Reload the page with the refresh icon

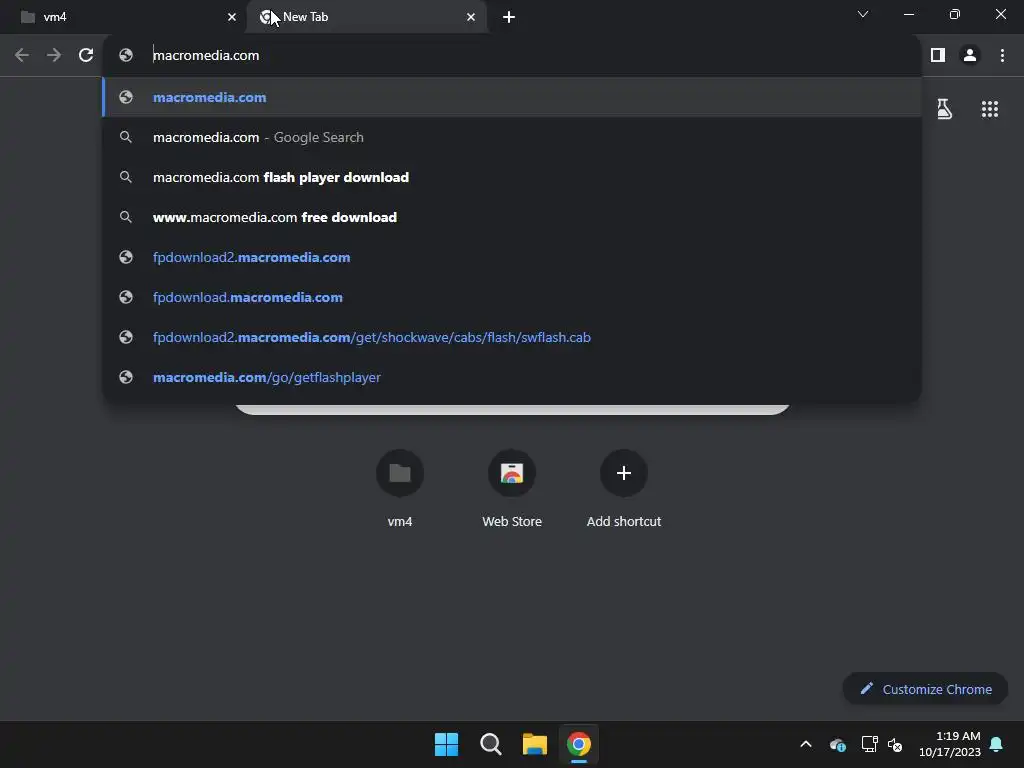click(86, 55)
